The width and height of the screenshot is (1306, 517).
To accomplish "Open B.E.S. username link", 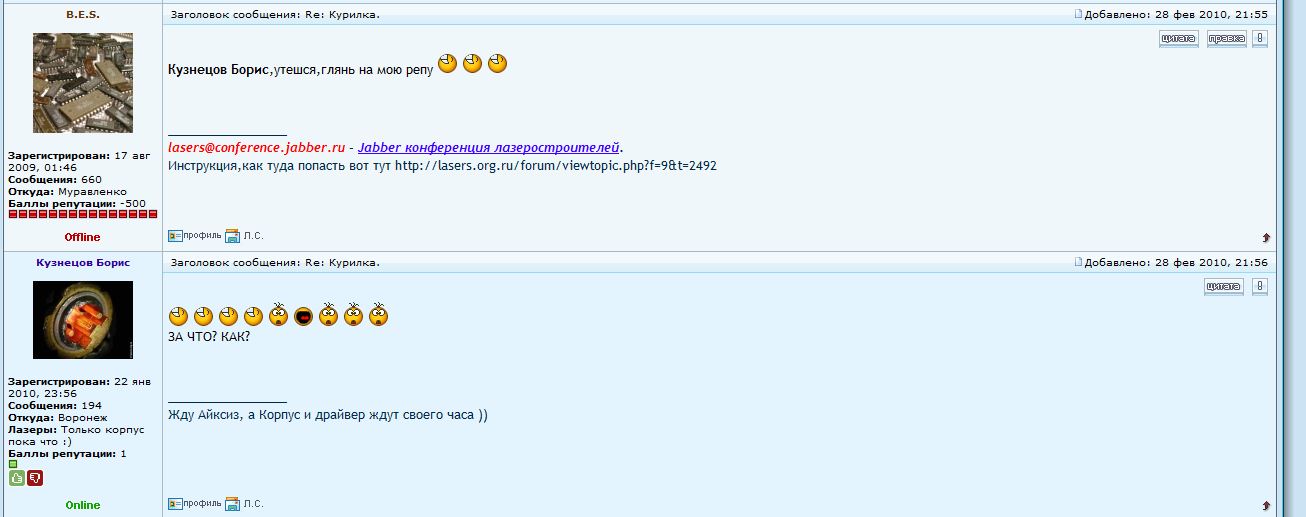I will [83, 15].
